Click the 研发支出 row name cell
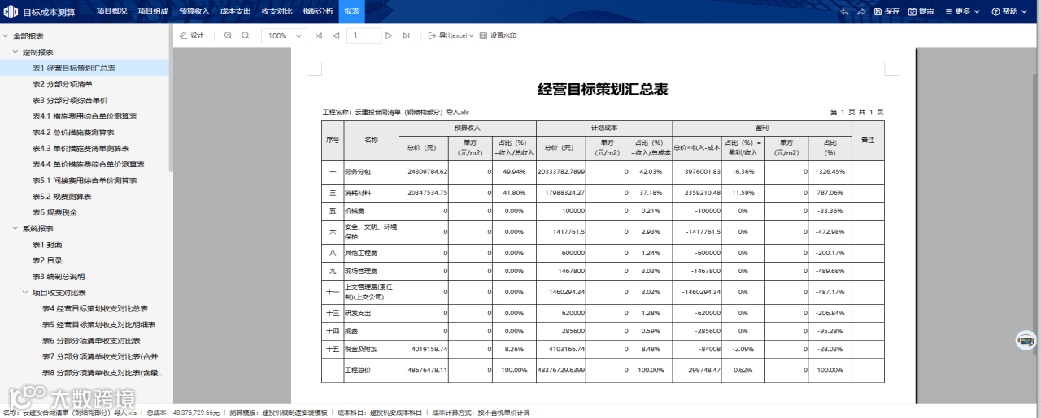This screenshot has height=418, width=1041. (x=371, y=313)
